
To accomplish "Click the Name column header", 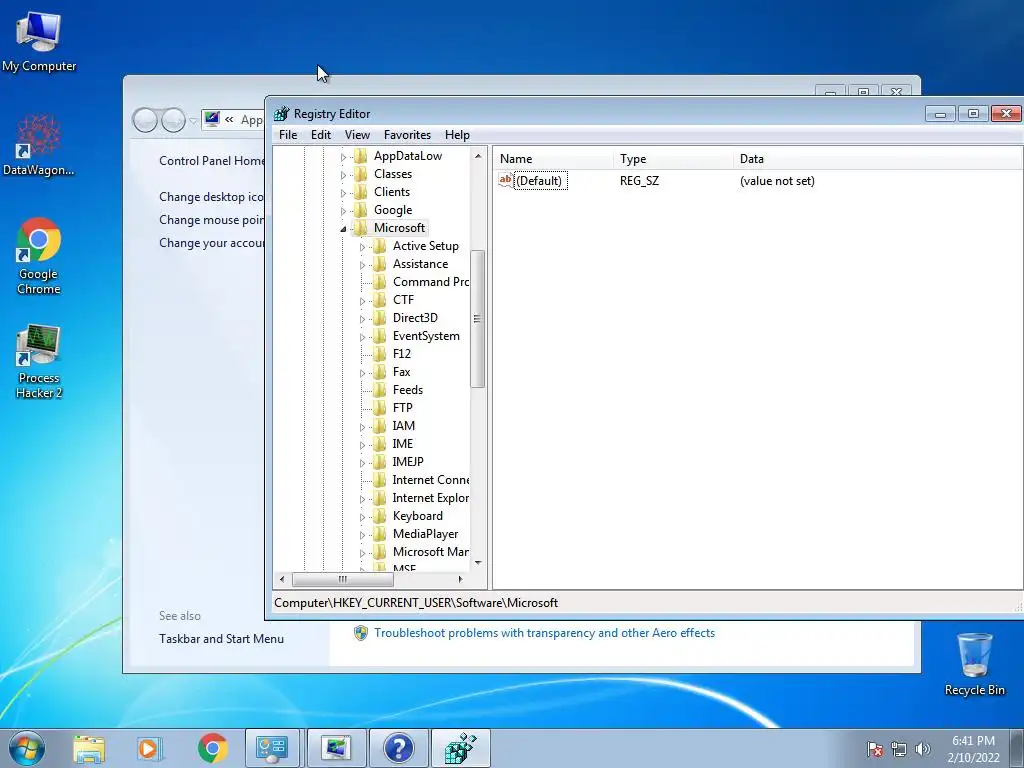I will pyautogui.click(x=552, y=159).
